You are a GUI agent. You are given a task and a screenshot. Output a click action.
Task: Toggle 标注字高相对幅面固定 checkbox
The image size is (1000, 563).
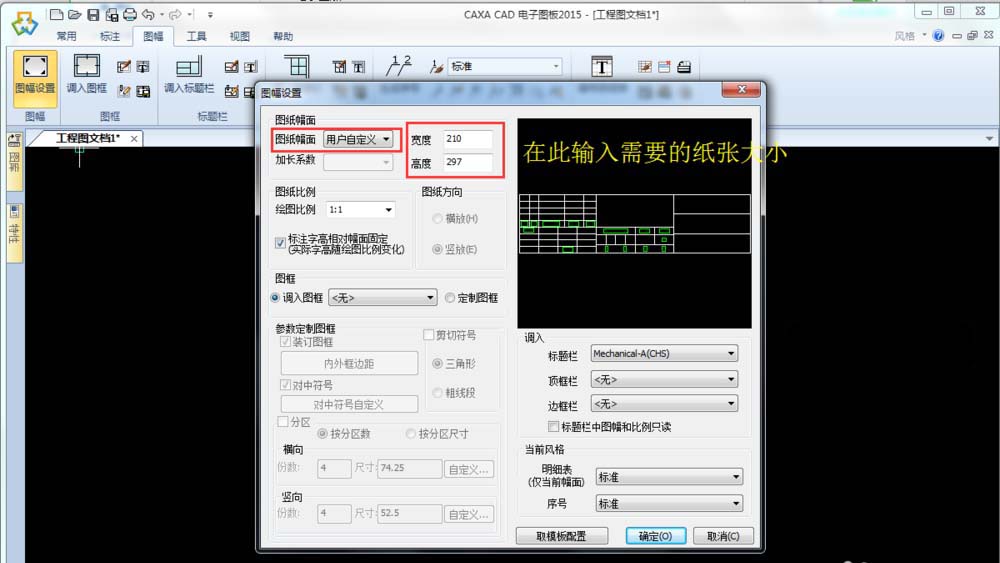click(280, 243)
